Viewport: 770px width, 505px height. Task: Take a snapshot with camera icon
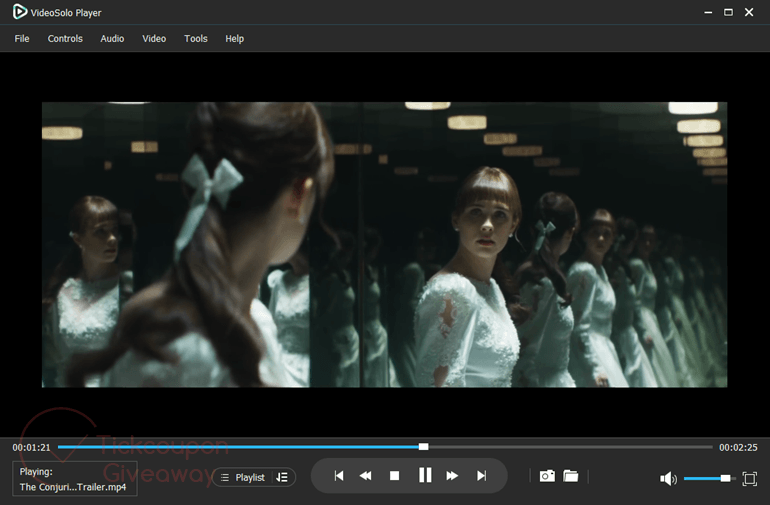pos(547,476)
